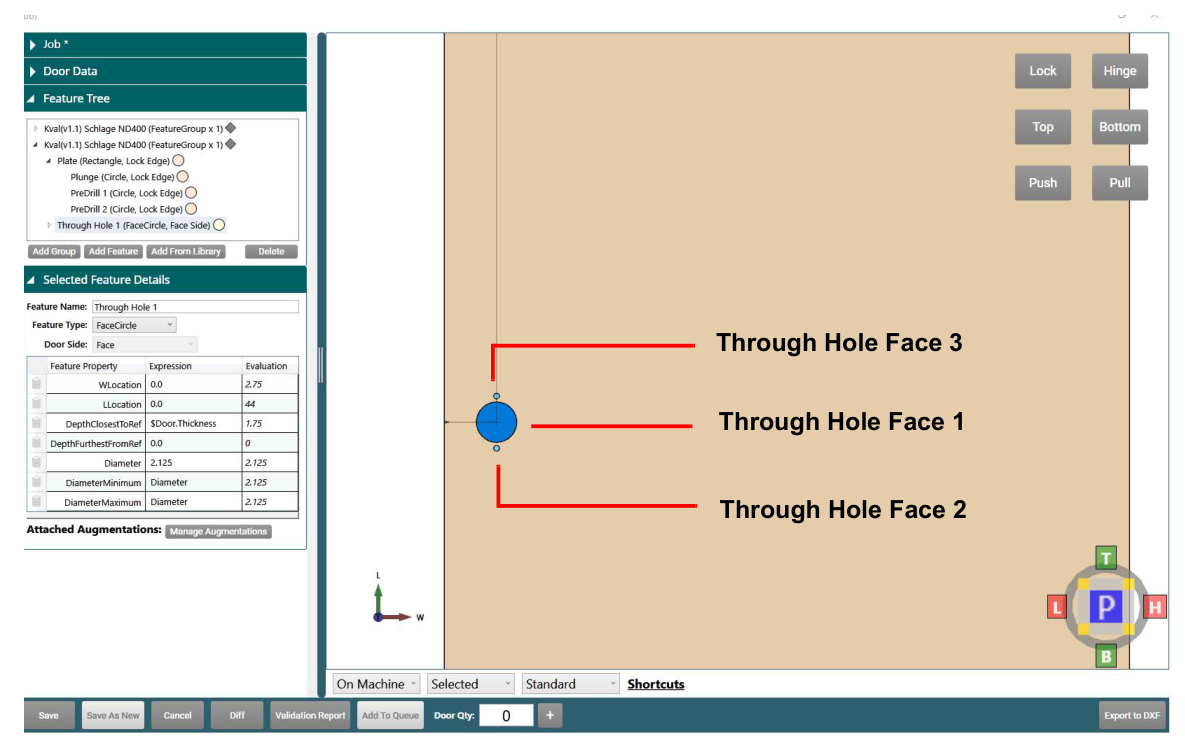Select the PreDrill 1 tree item
The image size is (1185, 750).
[126, 193]
